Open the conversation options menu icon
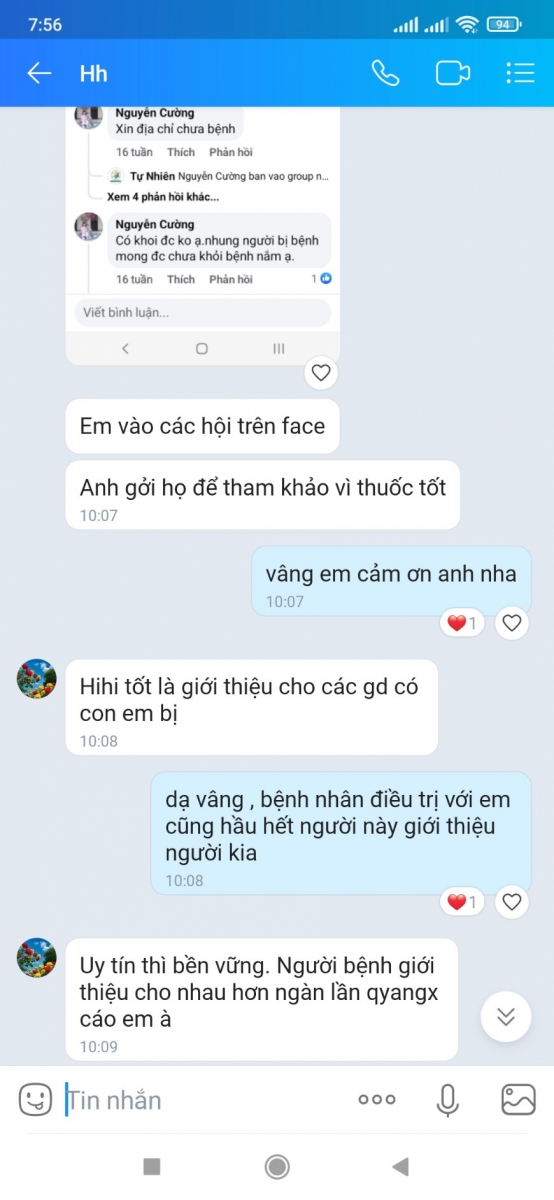 520,73
